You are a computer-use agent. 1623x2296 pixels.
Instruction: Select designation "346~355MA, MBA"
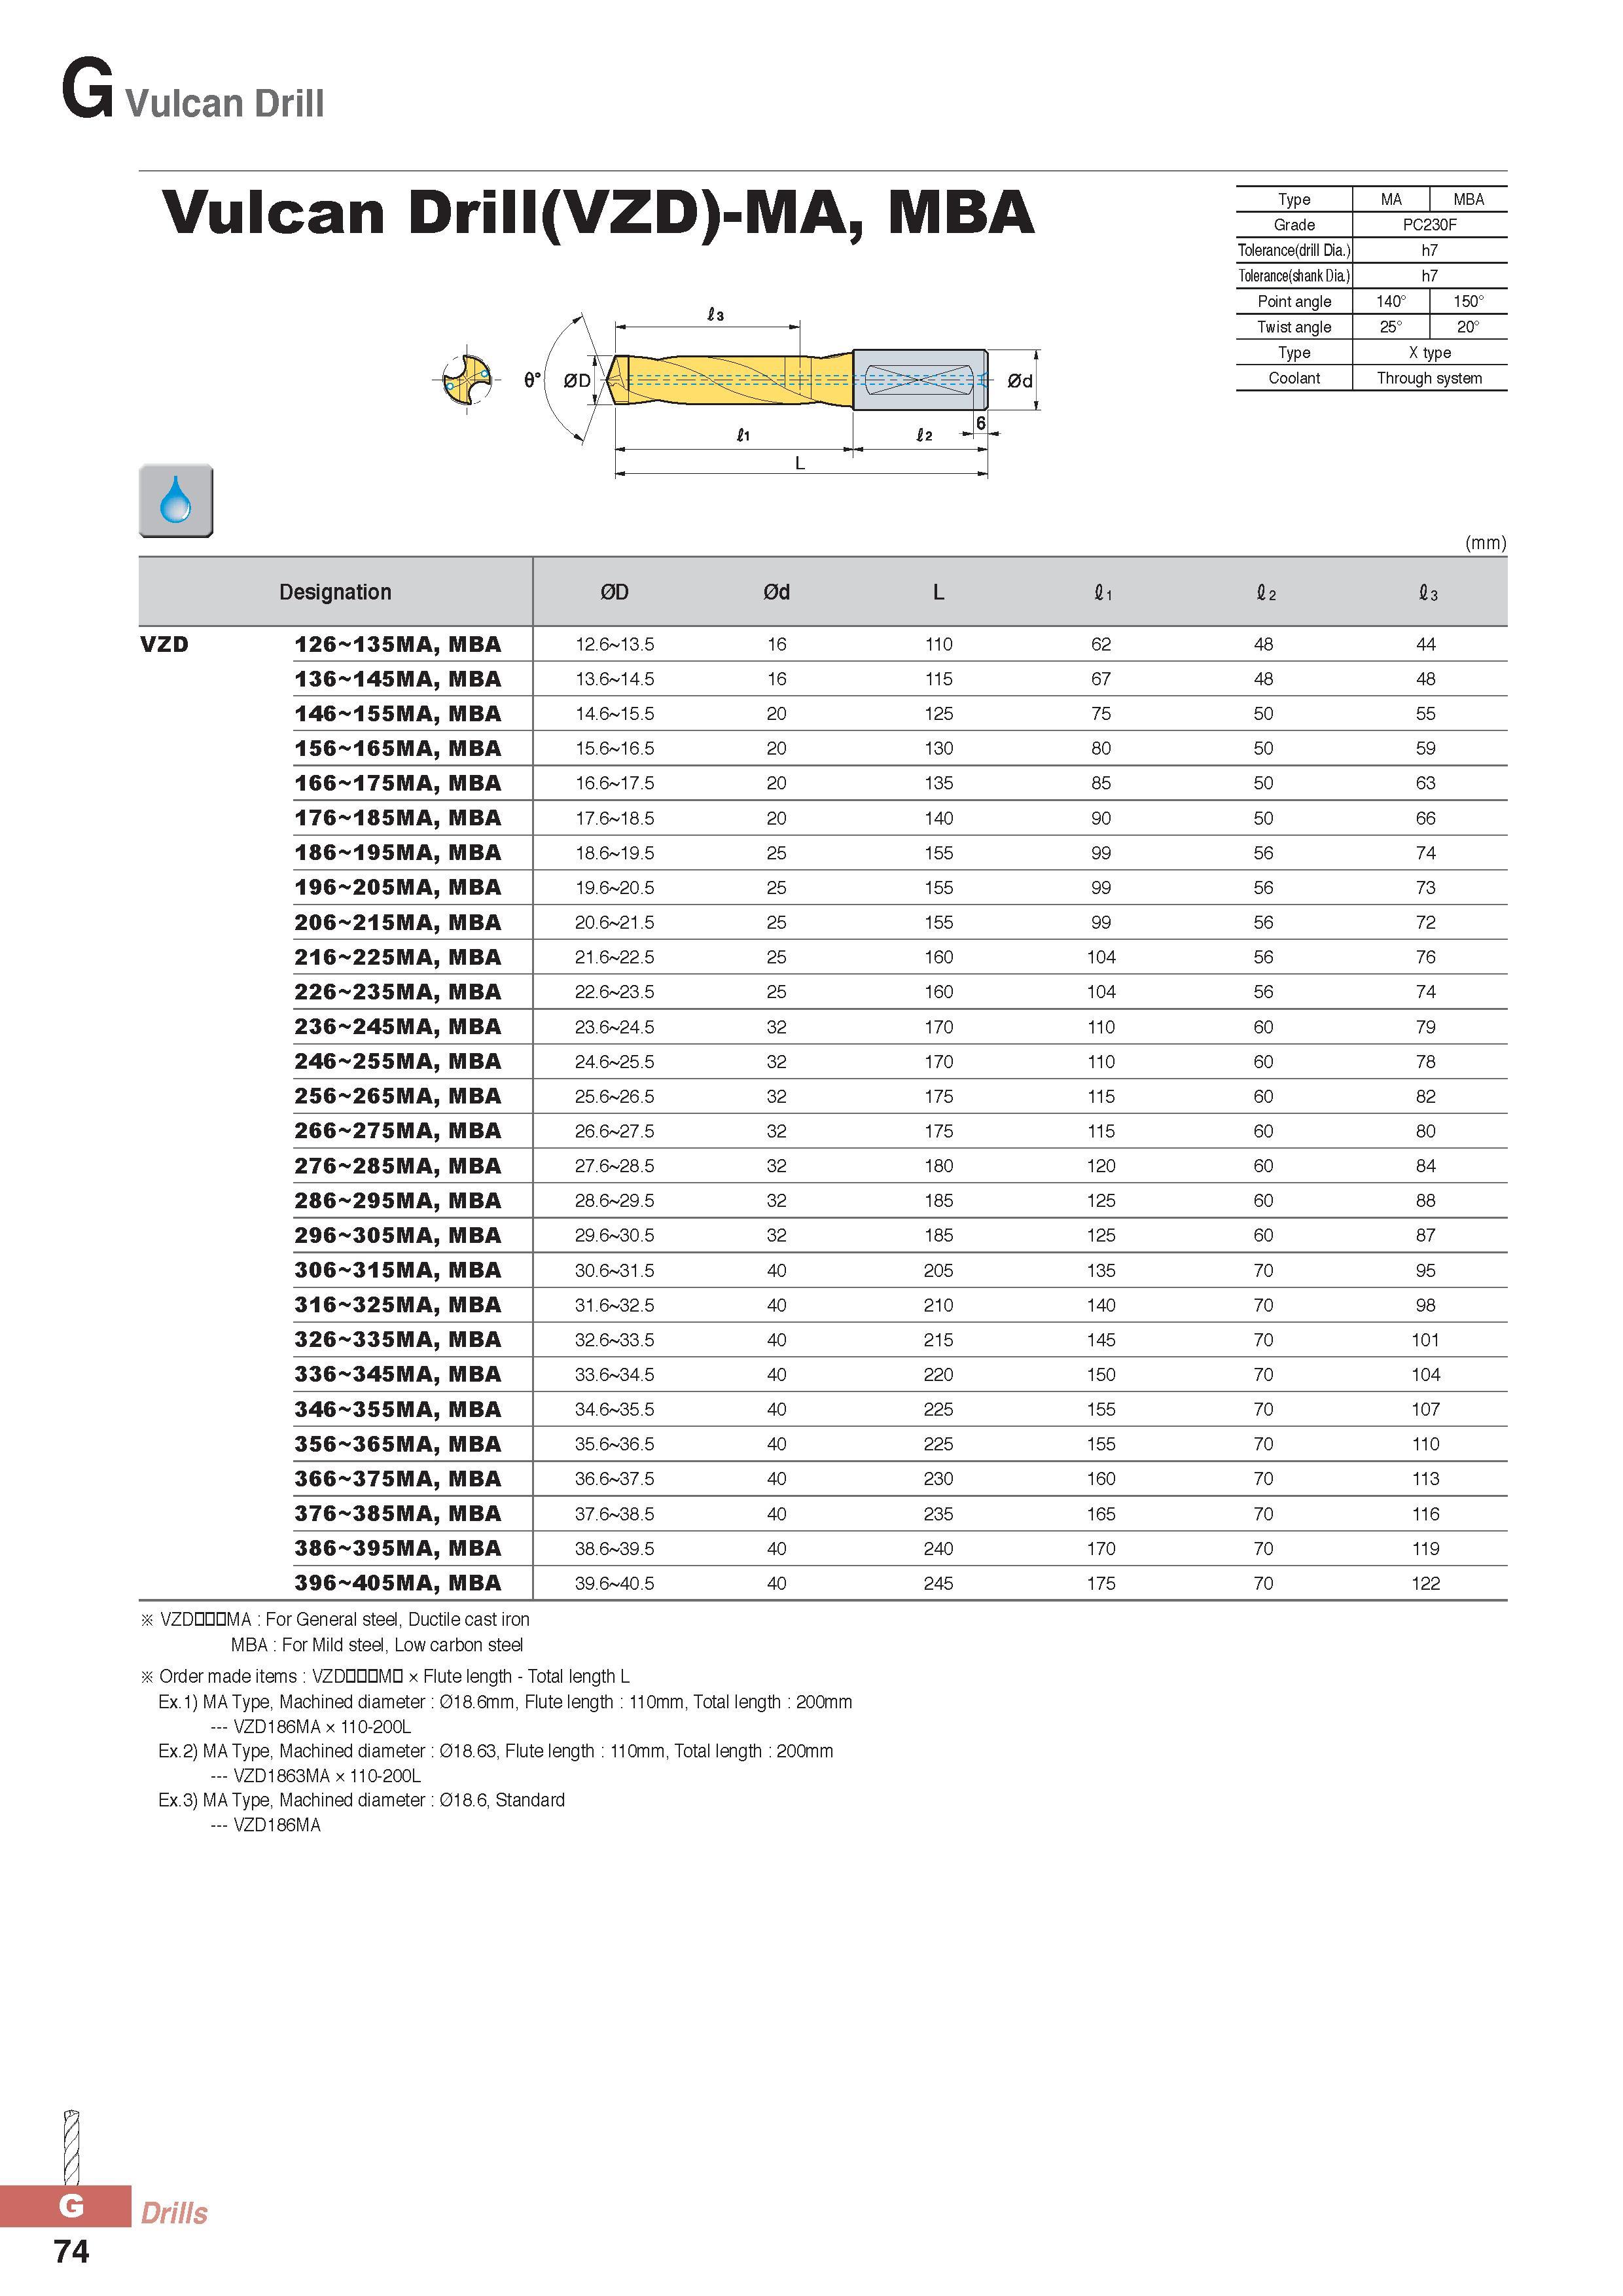click(x=398, y=1409)
